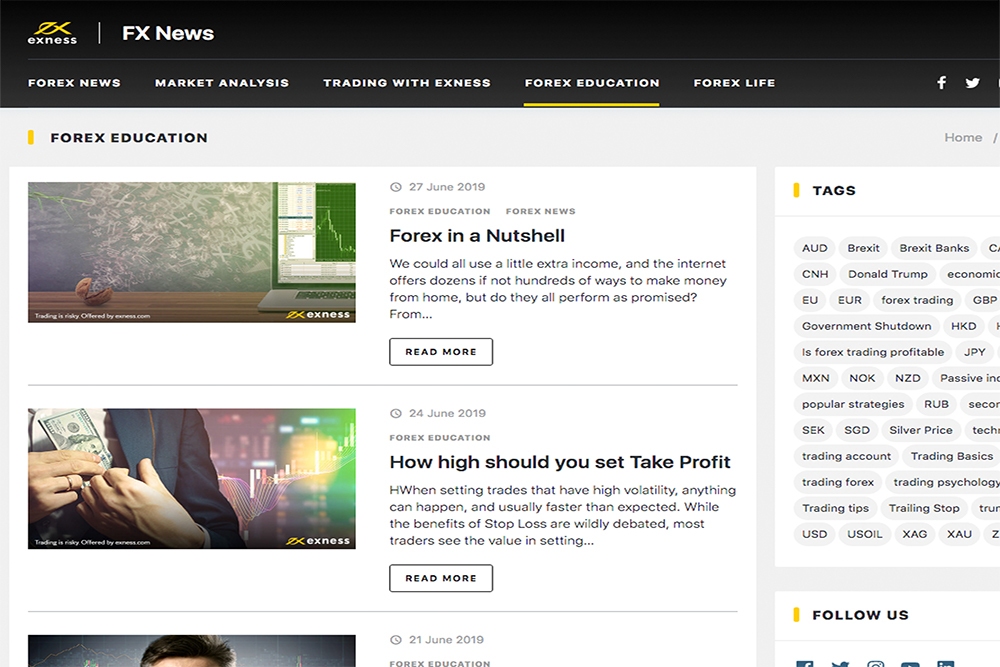Select the AUD tag
This screenshot has height=667, width=1000.
coord(814,248)
